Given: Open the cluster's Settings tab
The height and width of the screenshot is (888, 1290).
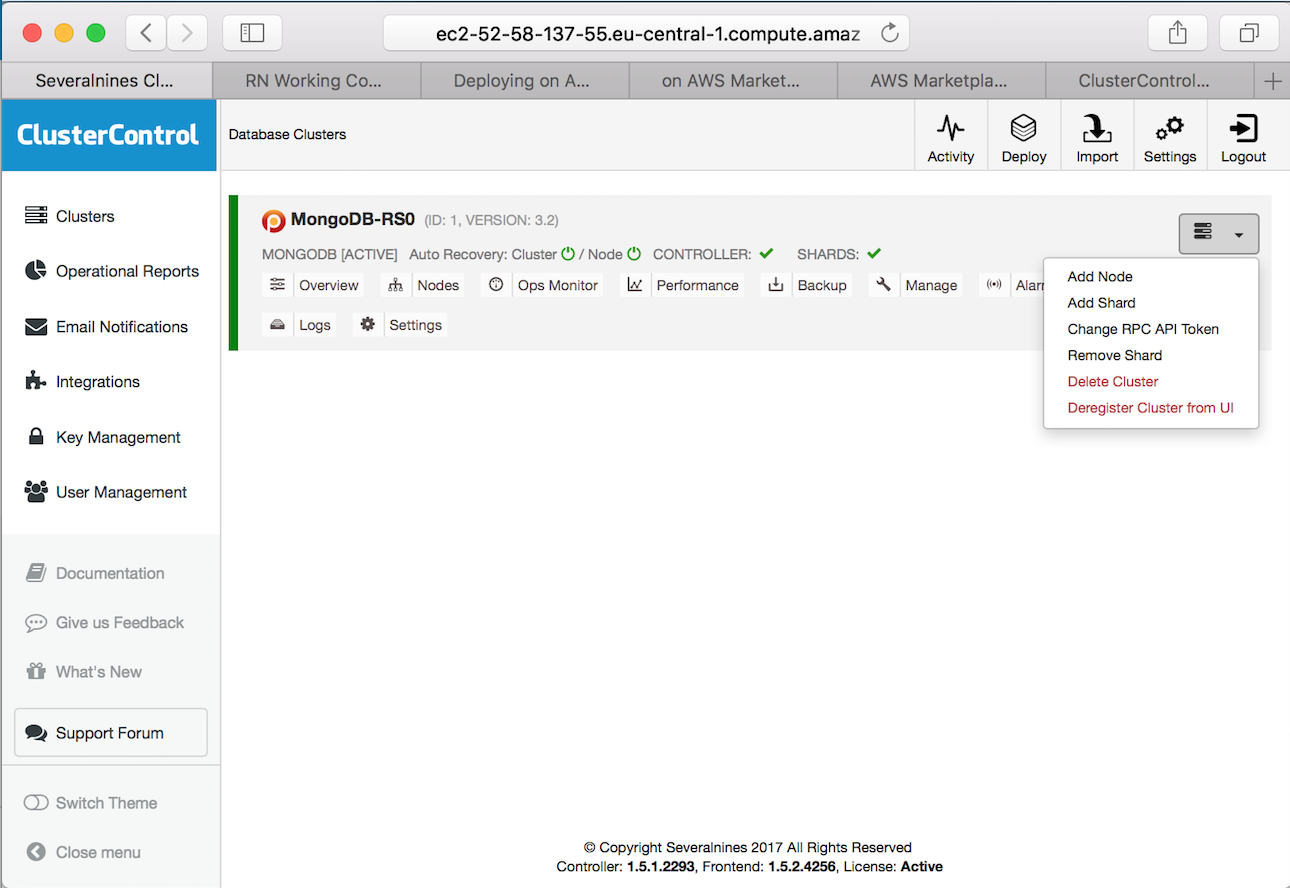Looking at the screenshot, I should (399, 325).
